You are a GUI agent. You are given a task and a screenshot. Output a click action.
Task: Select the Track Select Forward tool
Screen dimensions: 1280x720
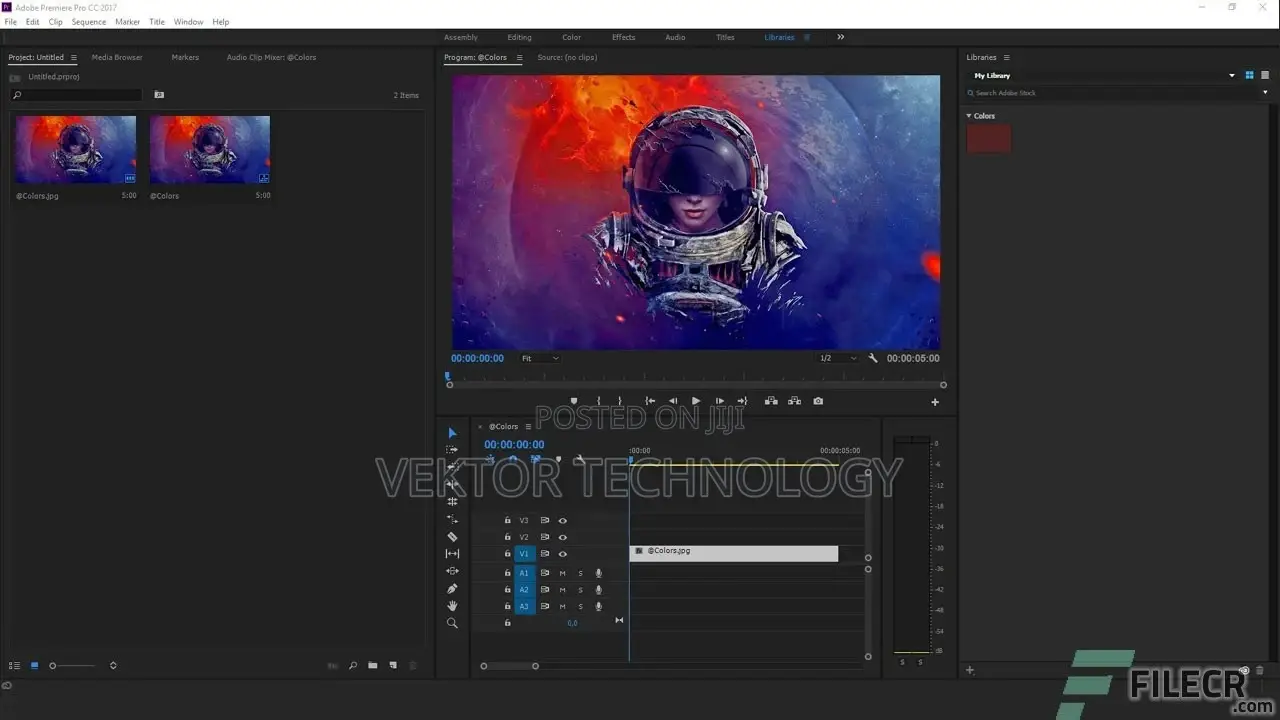[452, 450]
